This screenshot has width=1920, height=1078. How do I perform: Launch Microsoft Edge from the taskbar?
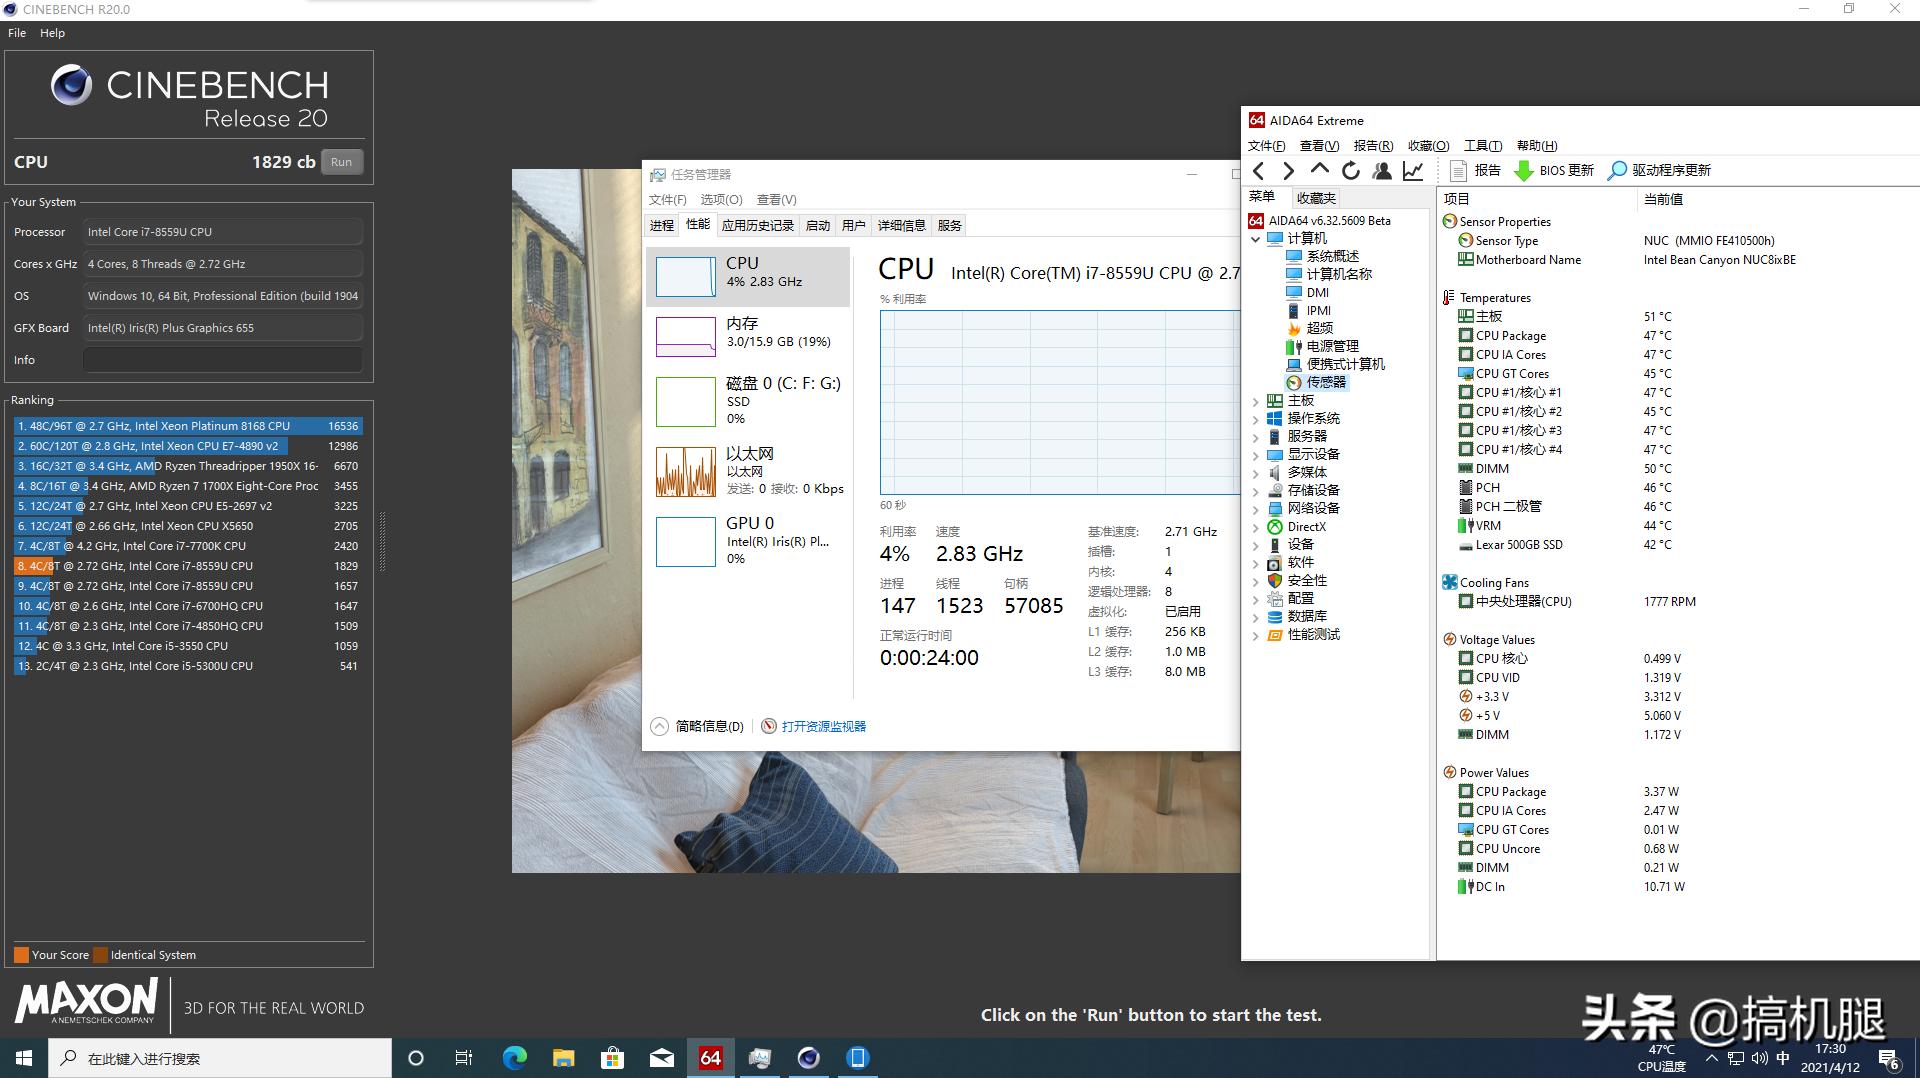514,1057
